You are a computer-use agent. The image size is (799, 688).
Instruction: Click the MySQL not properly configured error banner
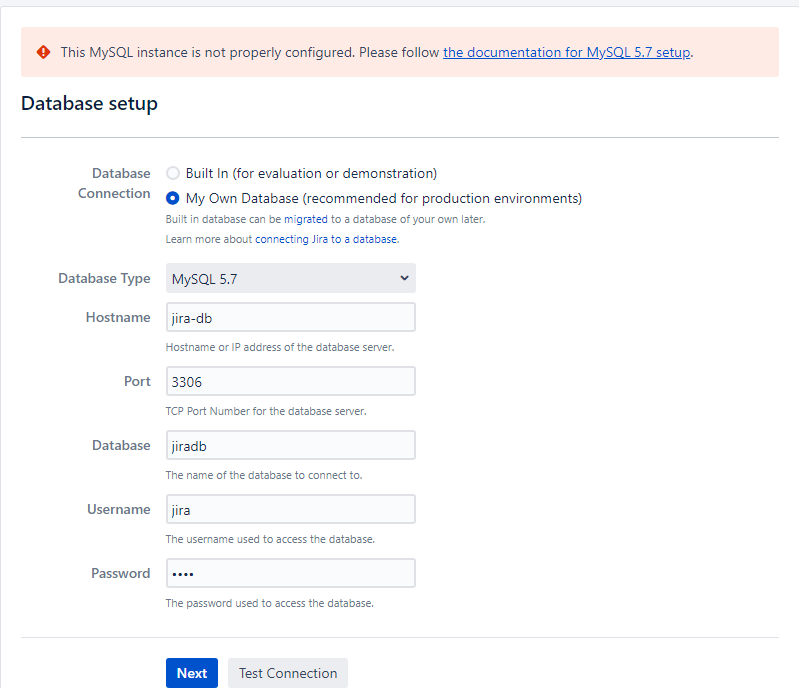400,52
